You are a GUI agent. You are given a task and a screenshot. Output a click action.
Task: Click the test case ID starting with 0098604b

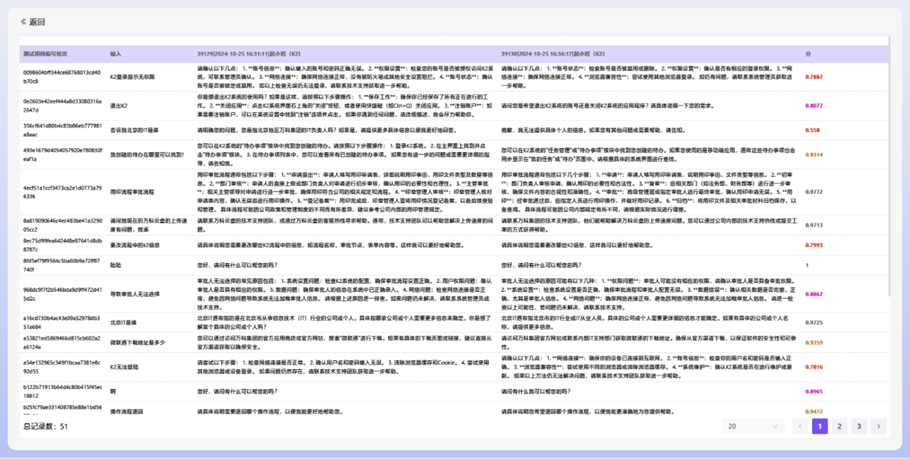pos(62,77)
